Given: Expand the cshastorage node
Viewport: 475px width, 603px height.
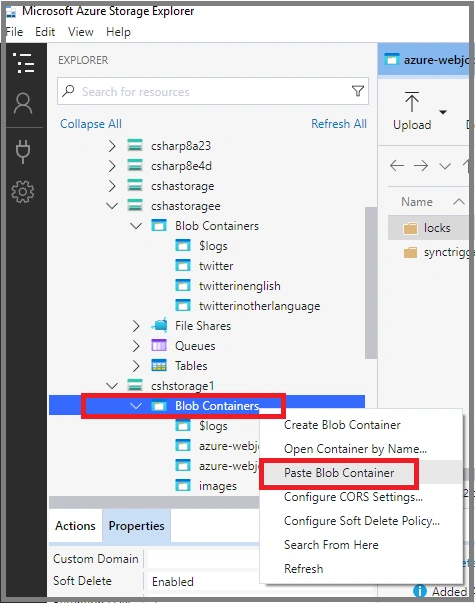Looking at the screenshot, I should pos(112,186).
